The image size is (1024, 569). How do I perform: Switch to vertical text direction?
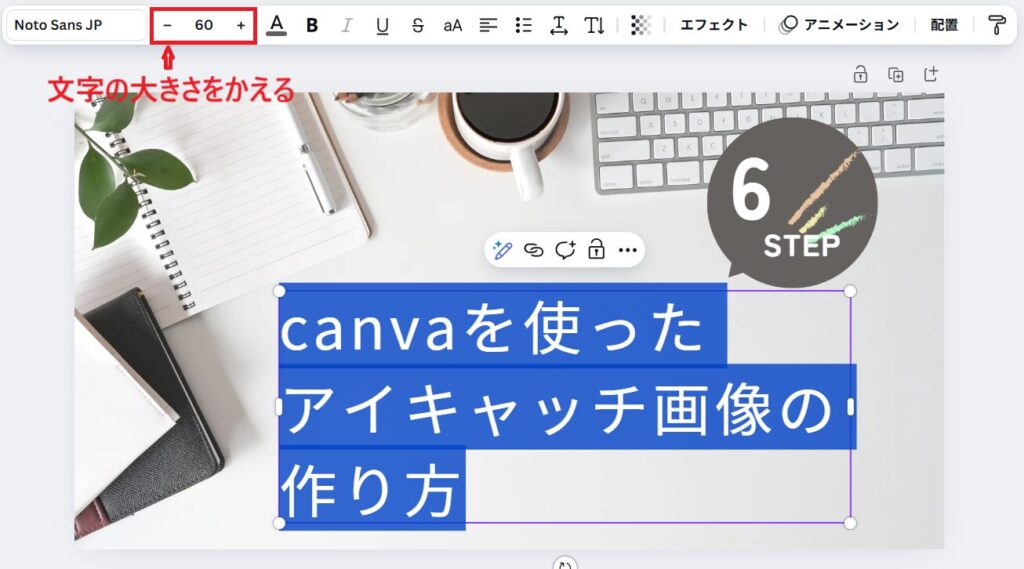595,25
